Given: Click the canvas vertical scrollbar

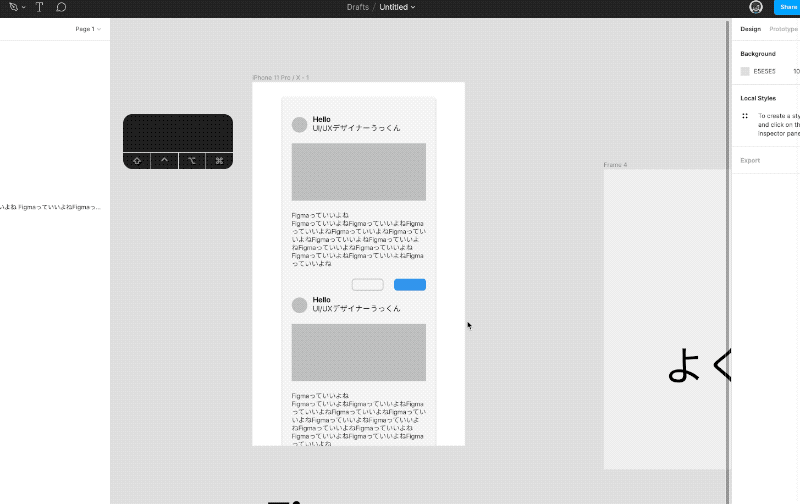Looking at the screenshot, I should [728, 261].
